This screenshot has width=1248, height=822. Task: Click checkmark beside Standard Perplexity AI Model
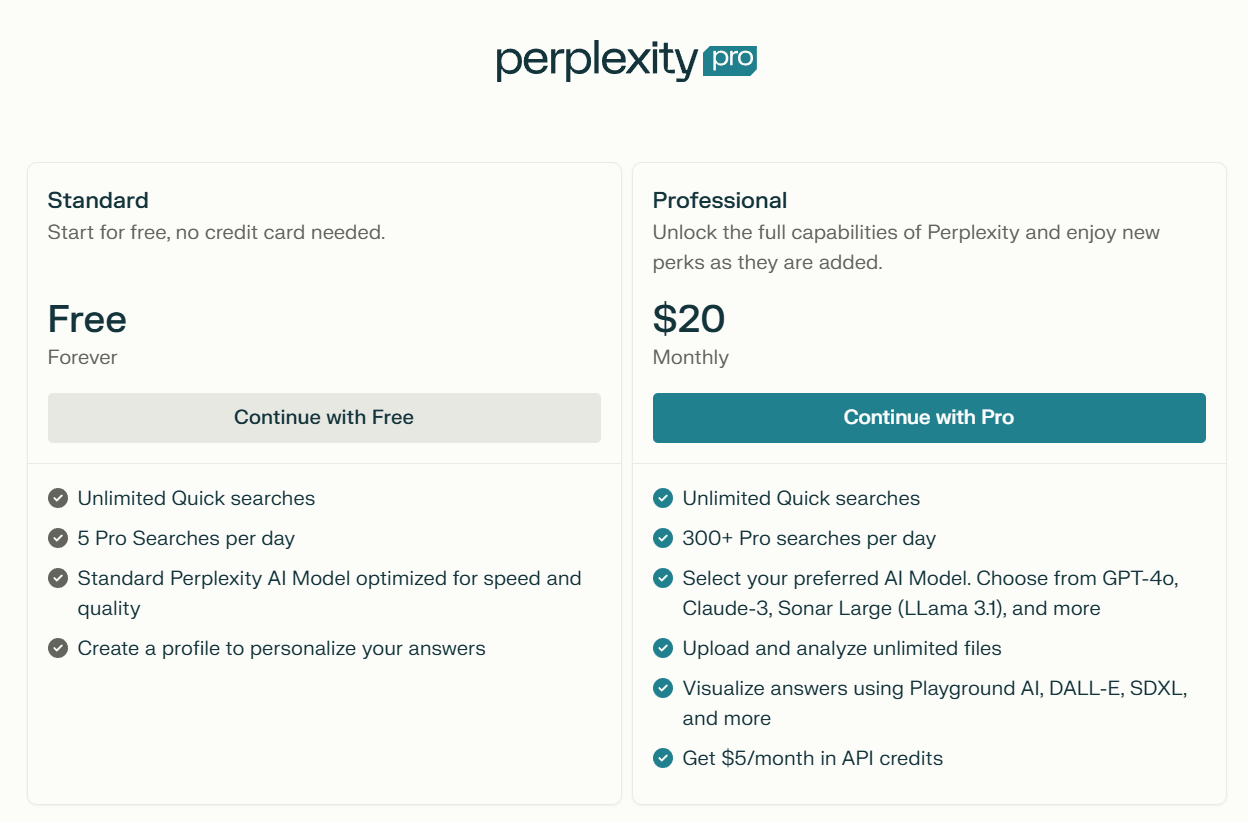[x=58, y=578]
